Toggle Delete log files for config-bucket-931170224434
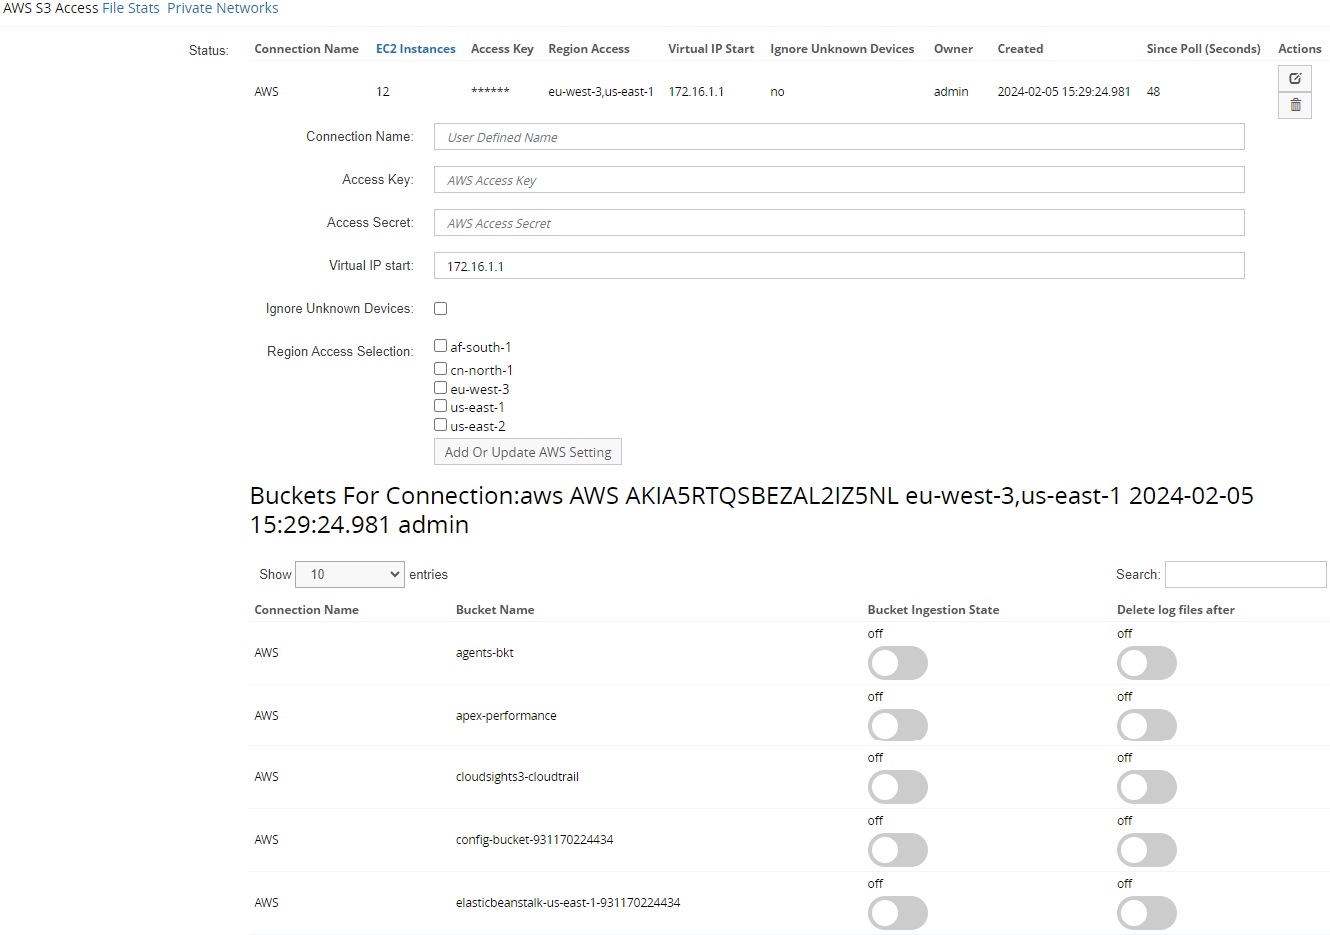 click(1147, 850)
